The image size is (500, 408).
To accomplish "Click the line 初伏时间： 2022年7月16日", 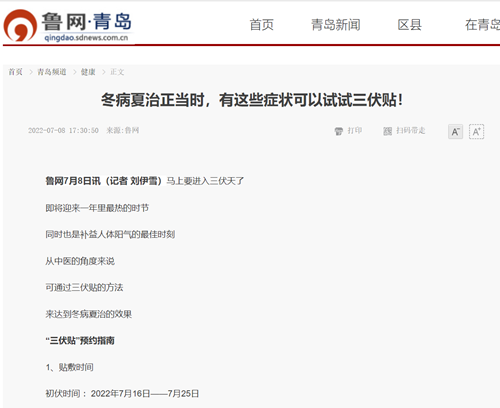I will [122, 394].
